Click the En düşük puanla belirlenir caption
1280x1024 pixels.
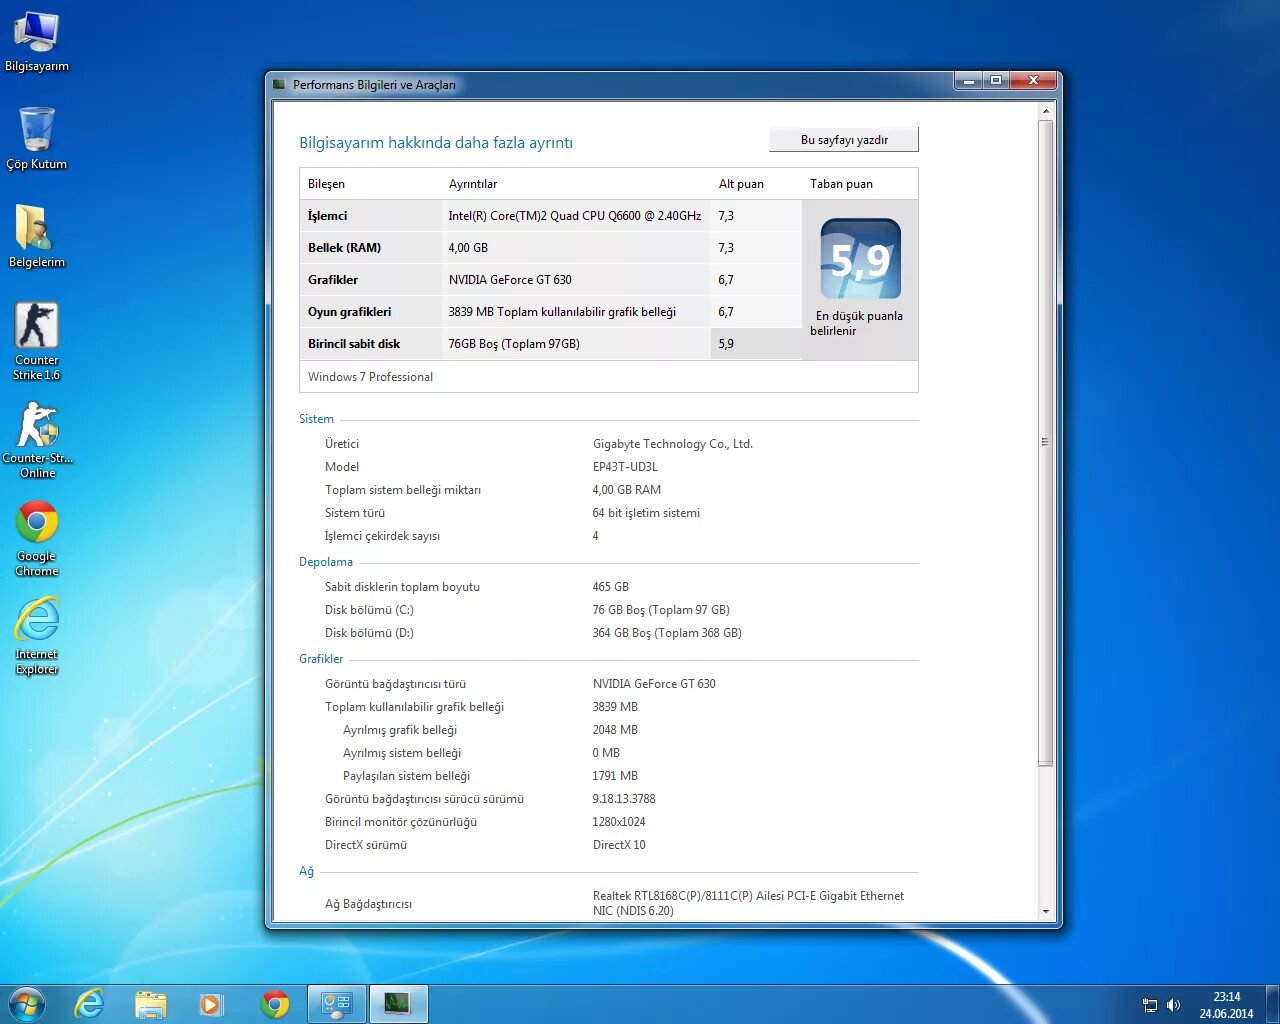pos(859,323)
